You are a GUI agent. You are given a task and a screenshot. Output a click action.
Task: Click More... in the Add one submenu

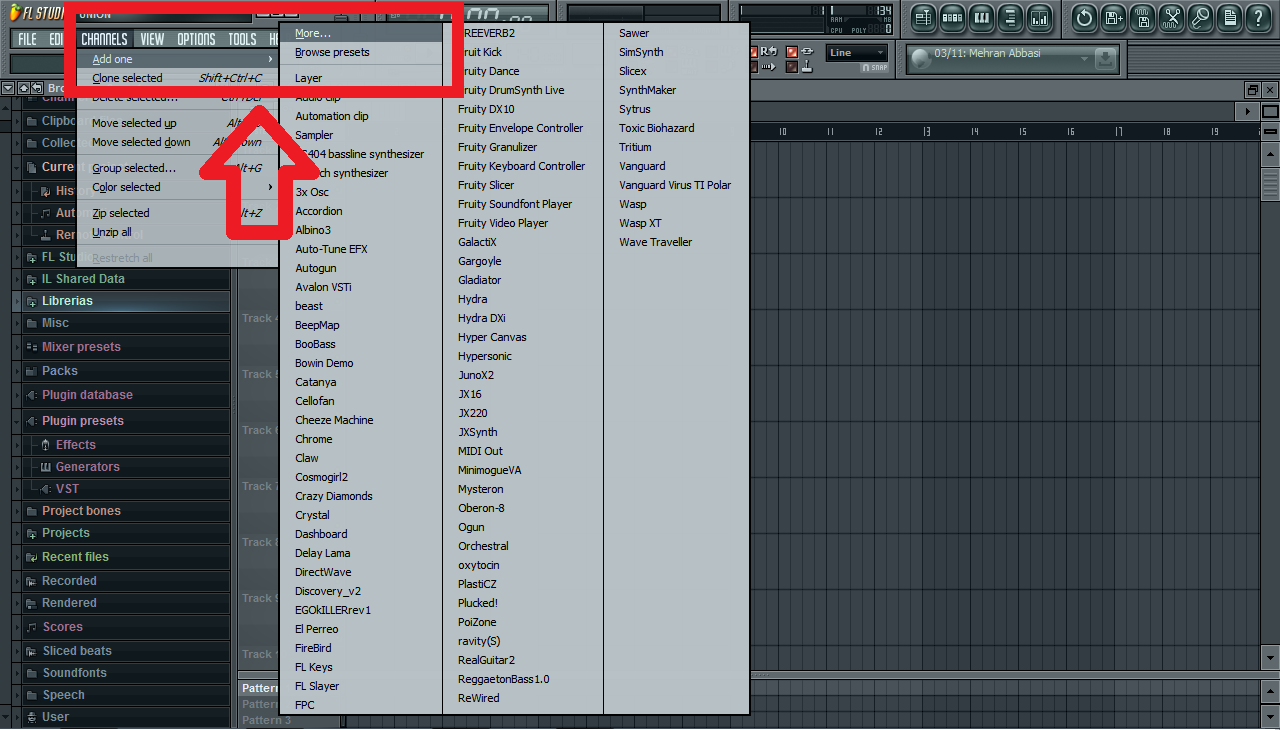(361, 33)
